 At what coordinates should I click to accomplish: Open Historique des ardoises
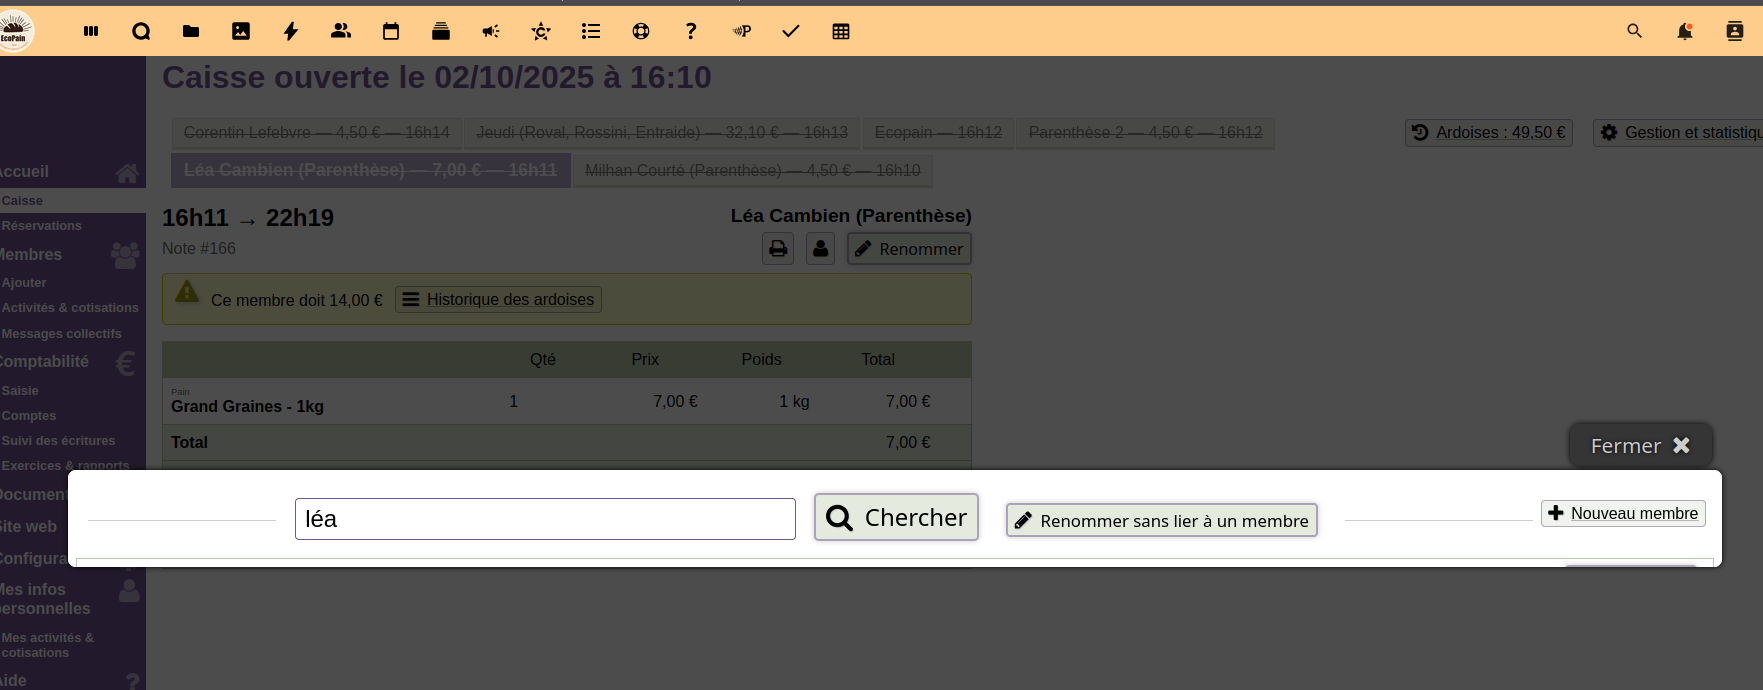[498, 300]
